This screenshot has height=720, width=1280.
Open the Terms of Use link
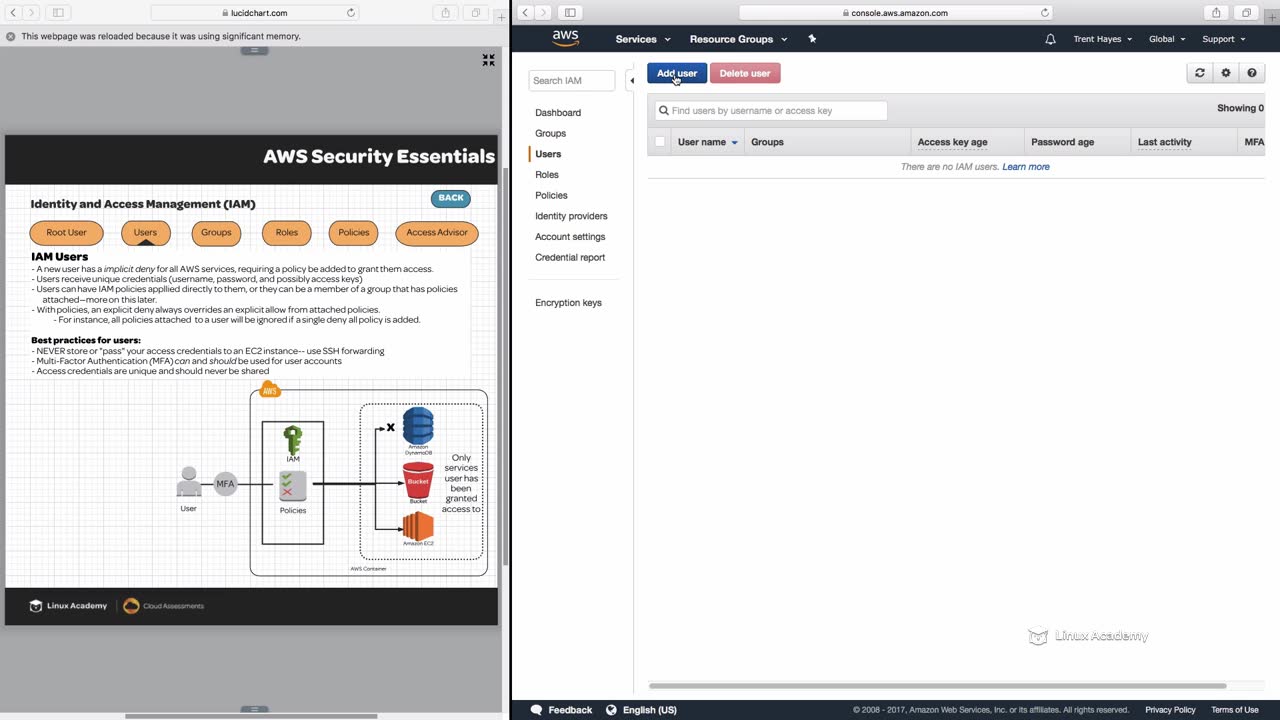(x=1235, y=710)
